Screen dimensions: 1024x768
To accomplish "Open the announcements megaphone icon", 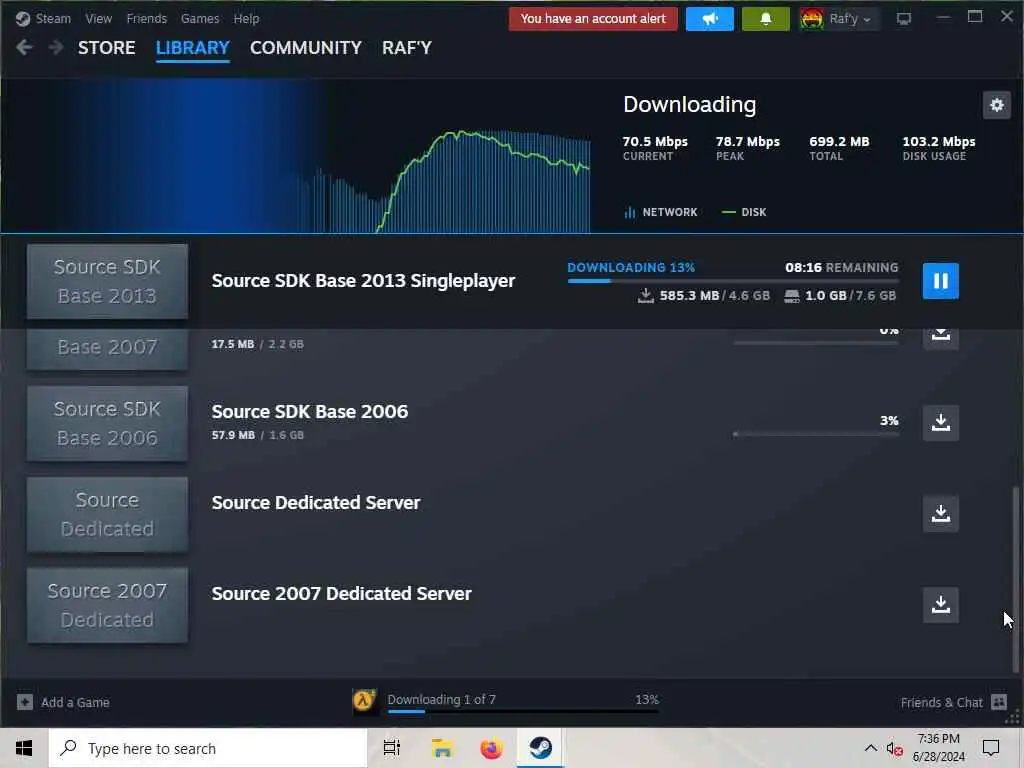I will click(x=710, y=19).
